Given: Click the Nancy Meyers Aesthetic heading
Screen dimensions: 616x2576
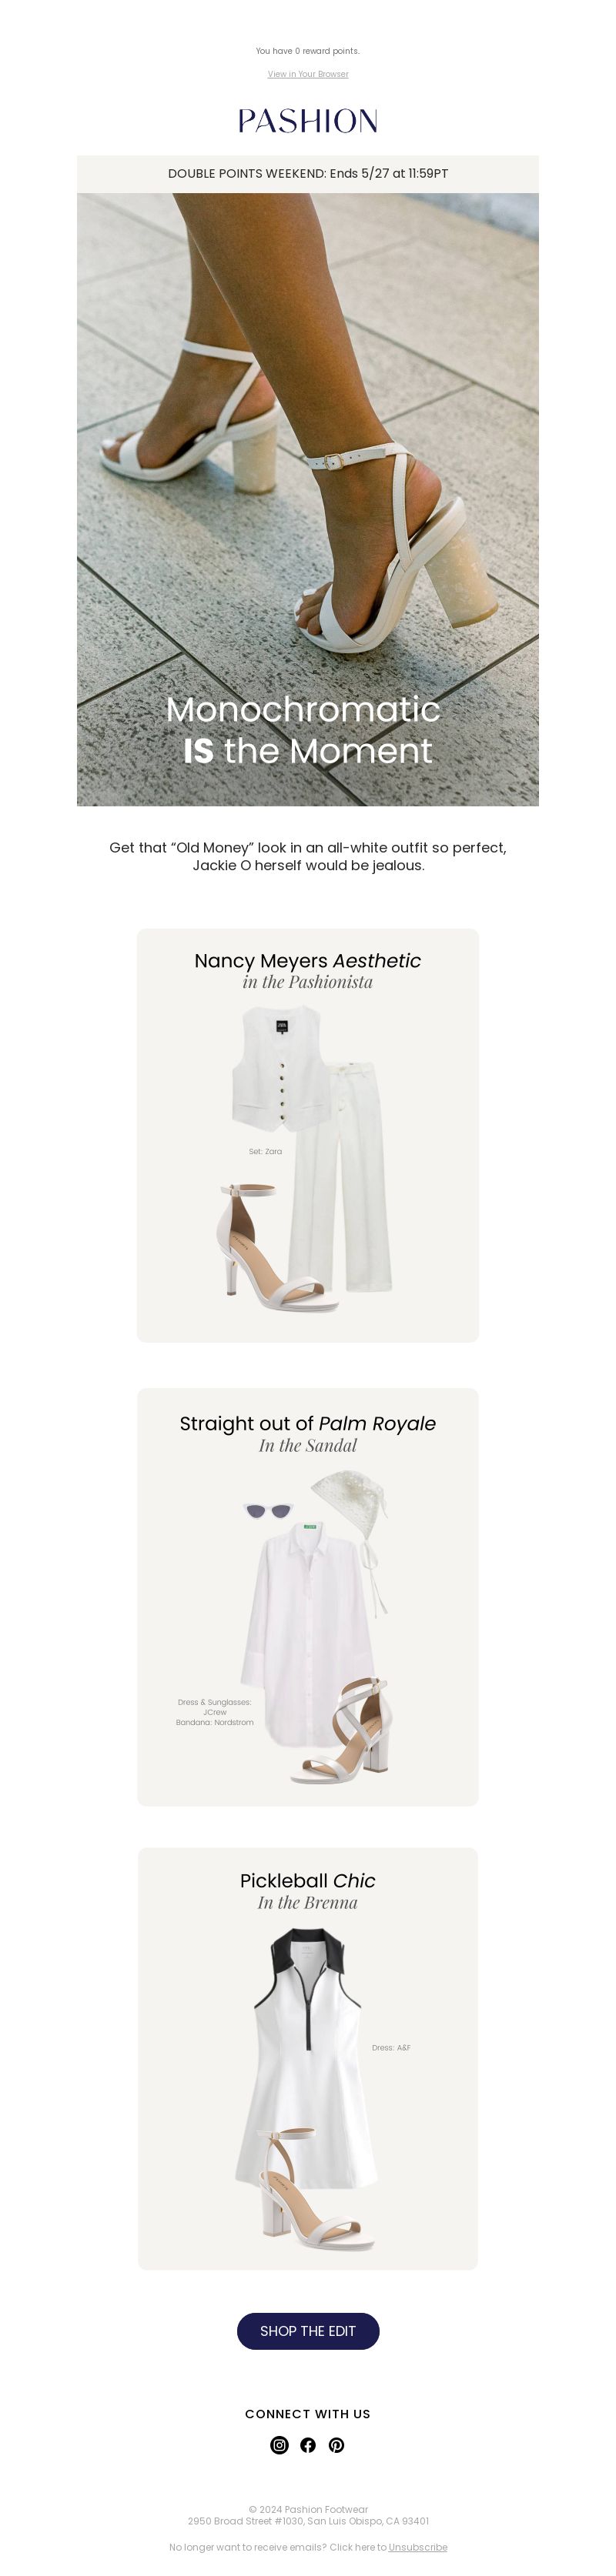Looking at the screenshot, I should pyautogui.click(x=308, y=960).
